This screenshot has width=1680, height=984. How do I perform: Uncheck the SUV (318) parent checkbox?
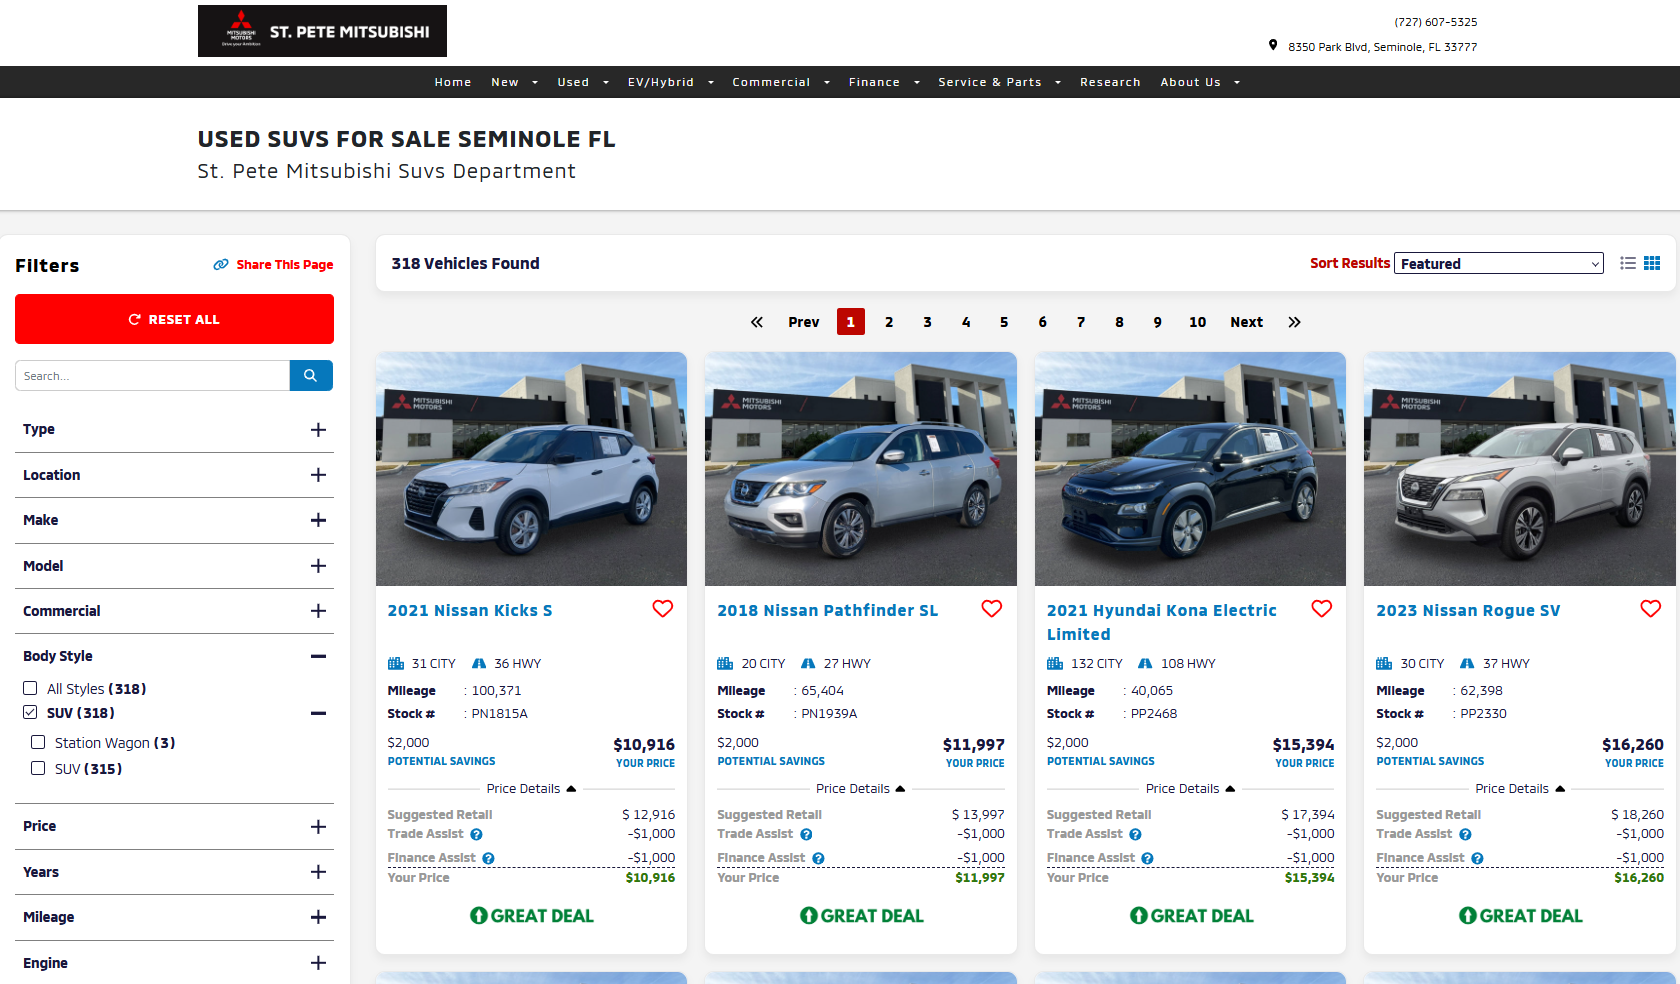coord(30,712)
